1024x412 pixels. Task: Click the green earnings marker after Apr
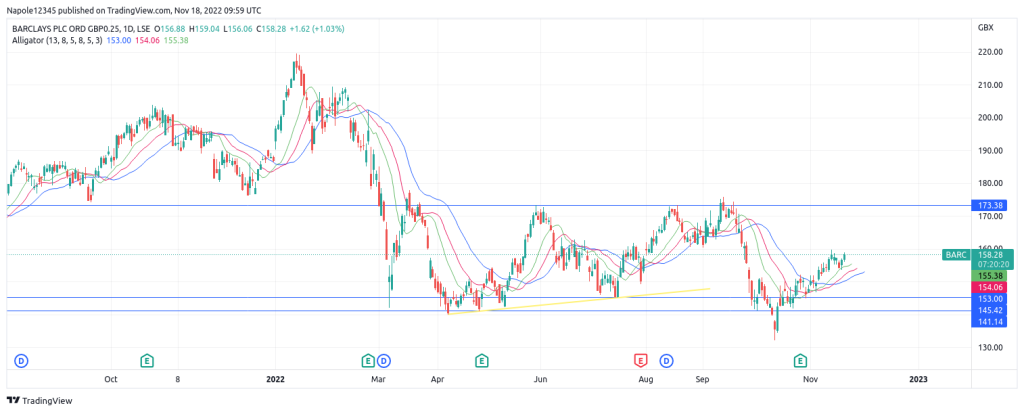point(481,360)
